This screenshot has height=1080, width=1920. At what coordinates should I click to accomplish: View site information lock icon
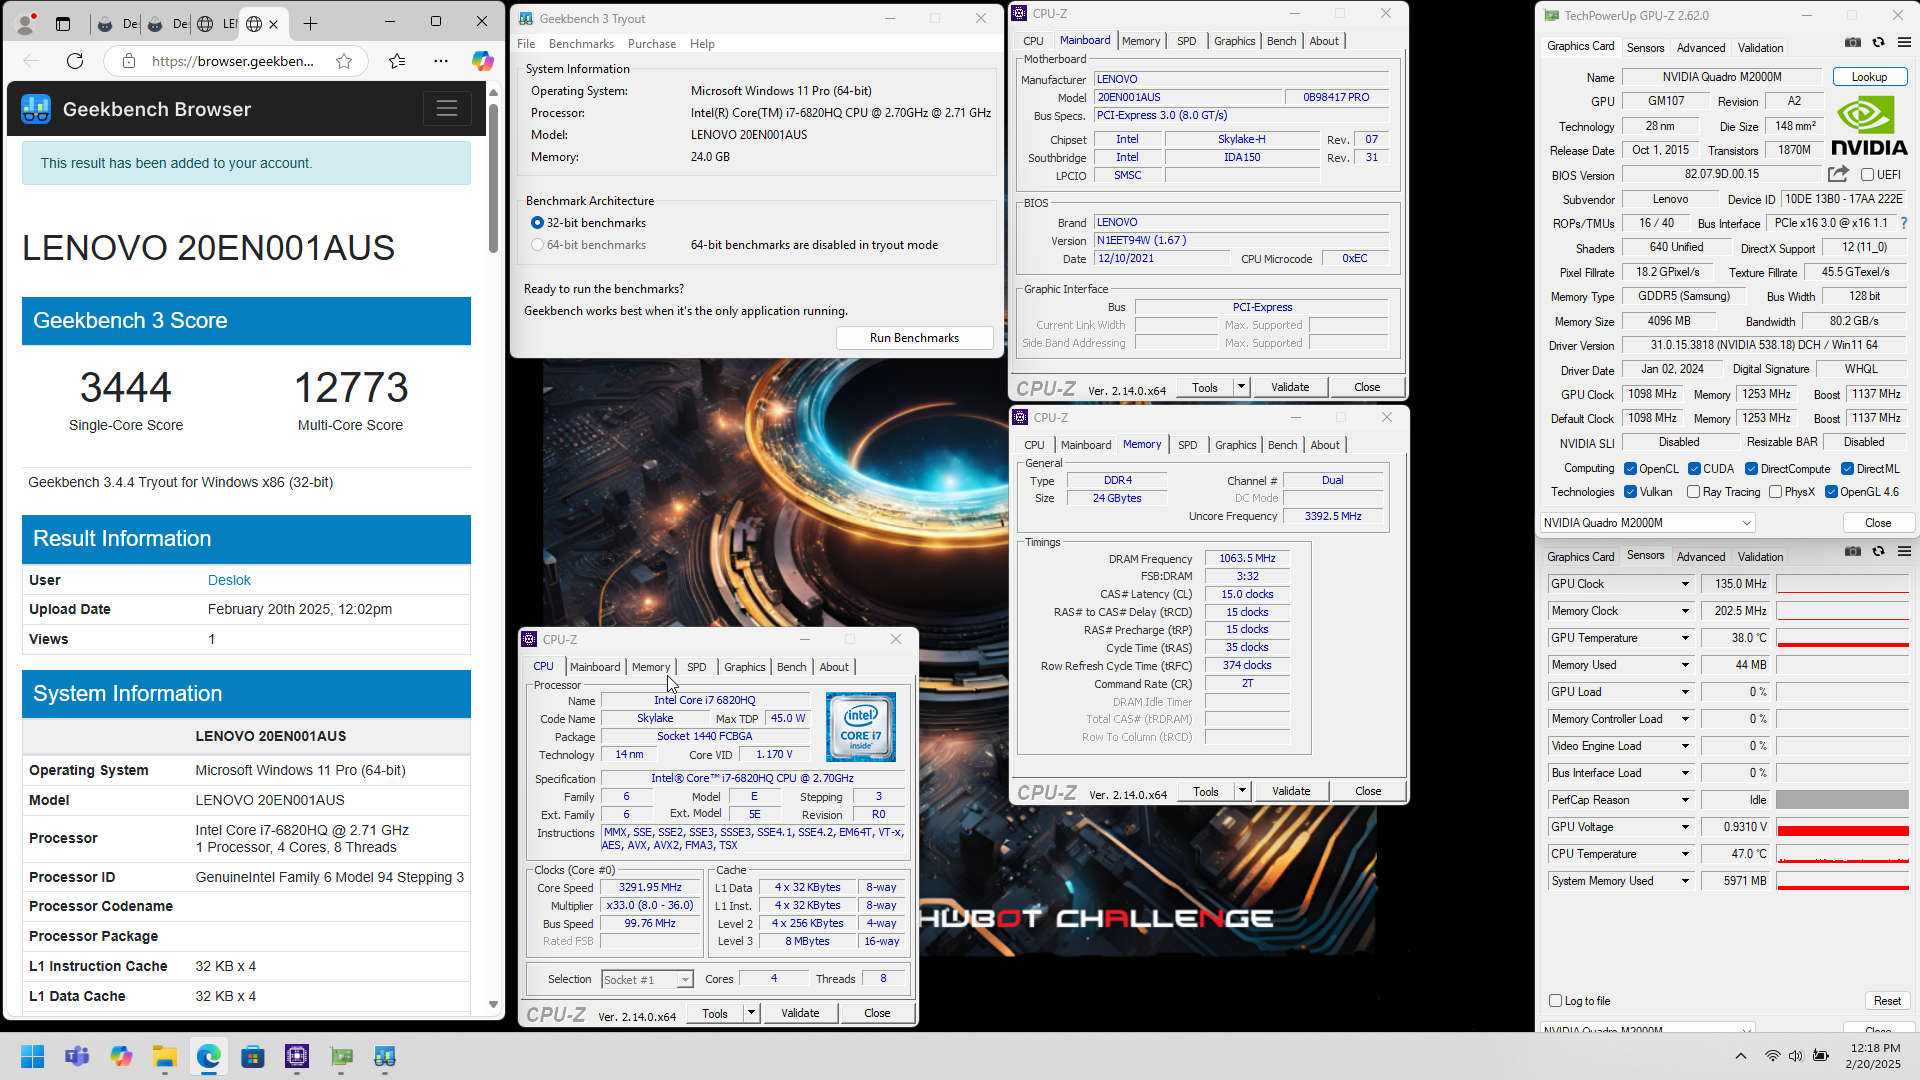pyautogui.click(x=129, y=61)
